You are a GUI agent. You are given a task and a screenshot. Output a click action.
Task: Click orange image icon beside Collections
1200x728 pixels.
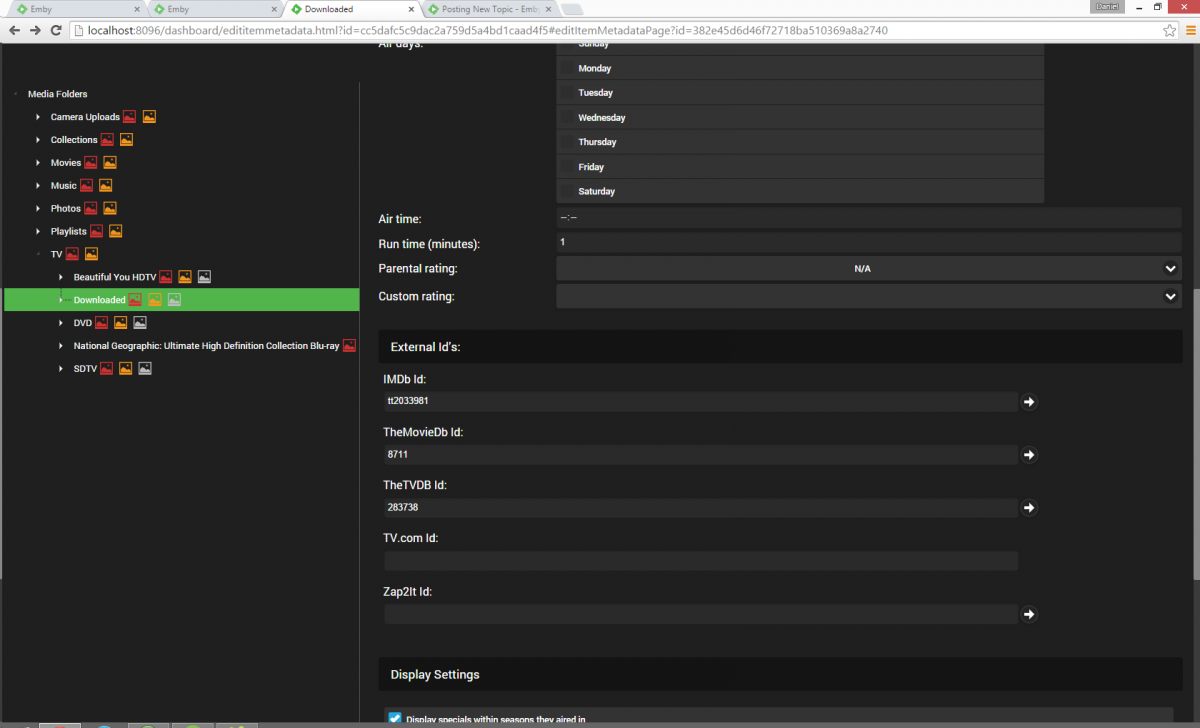tap(126, 140)
